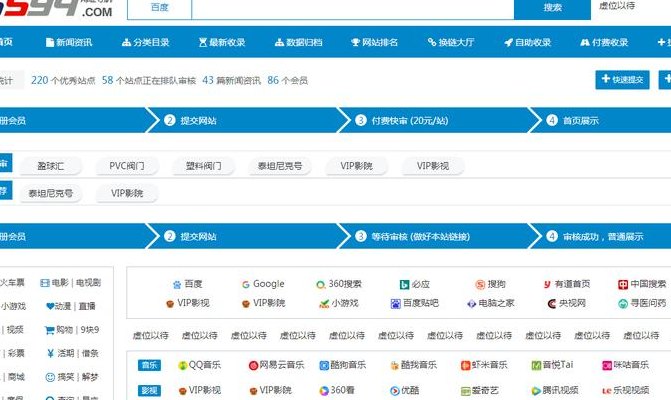Open 自助收录 with the rocket icon
This screenshot has width=671, height=400.
527,42
